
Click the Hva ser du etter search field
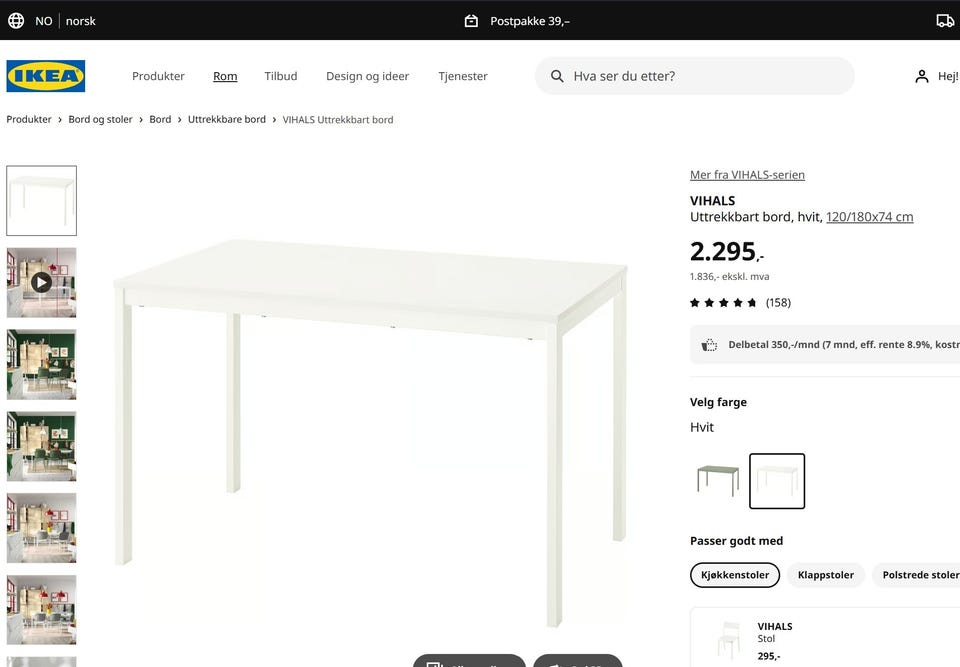pos(694,76)
